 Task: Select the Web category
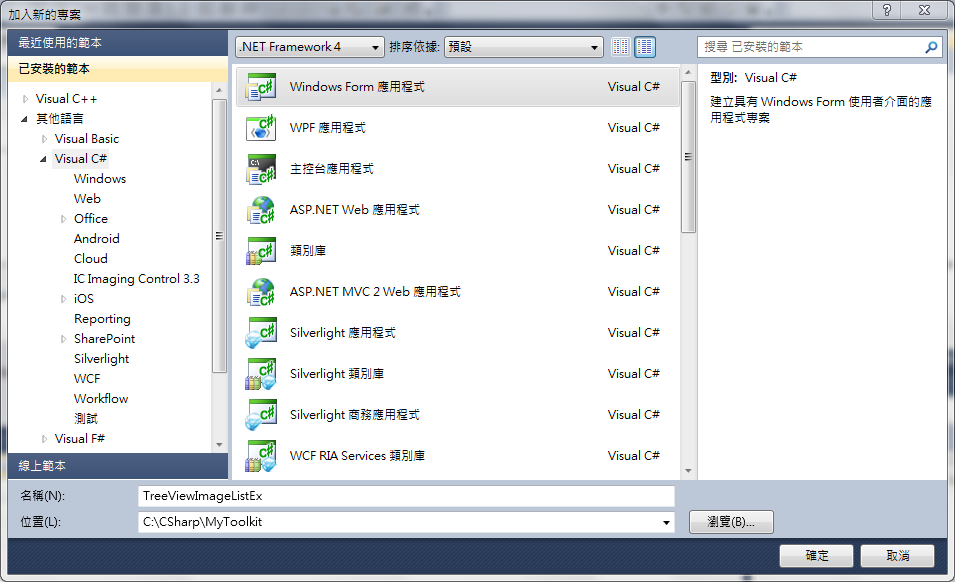[87, 199]
